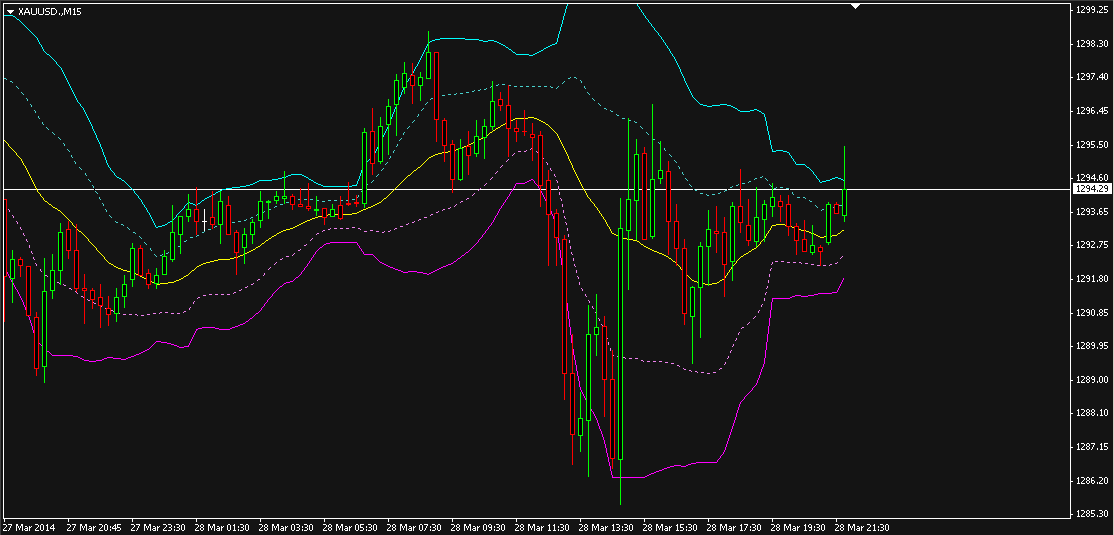Click the 28 Mar 15:30 time label
Image resolution: width=1114 pixels, height=535 pixels.
(669, 528)
